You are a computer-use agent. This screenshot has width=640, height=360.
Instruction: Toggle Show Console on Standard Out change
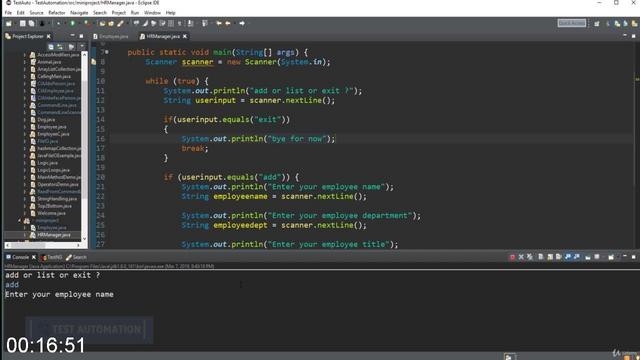click(567, 257)
